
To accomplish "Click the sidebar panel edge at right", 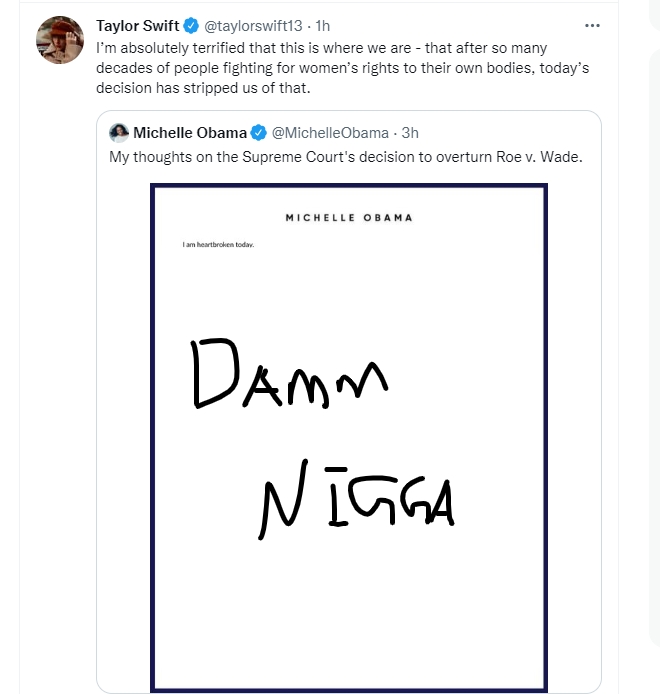I will tap(654, 347).
